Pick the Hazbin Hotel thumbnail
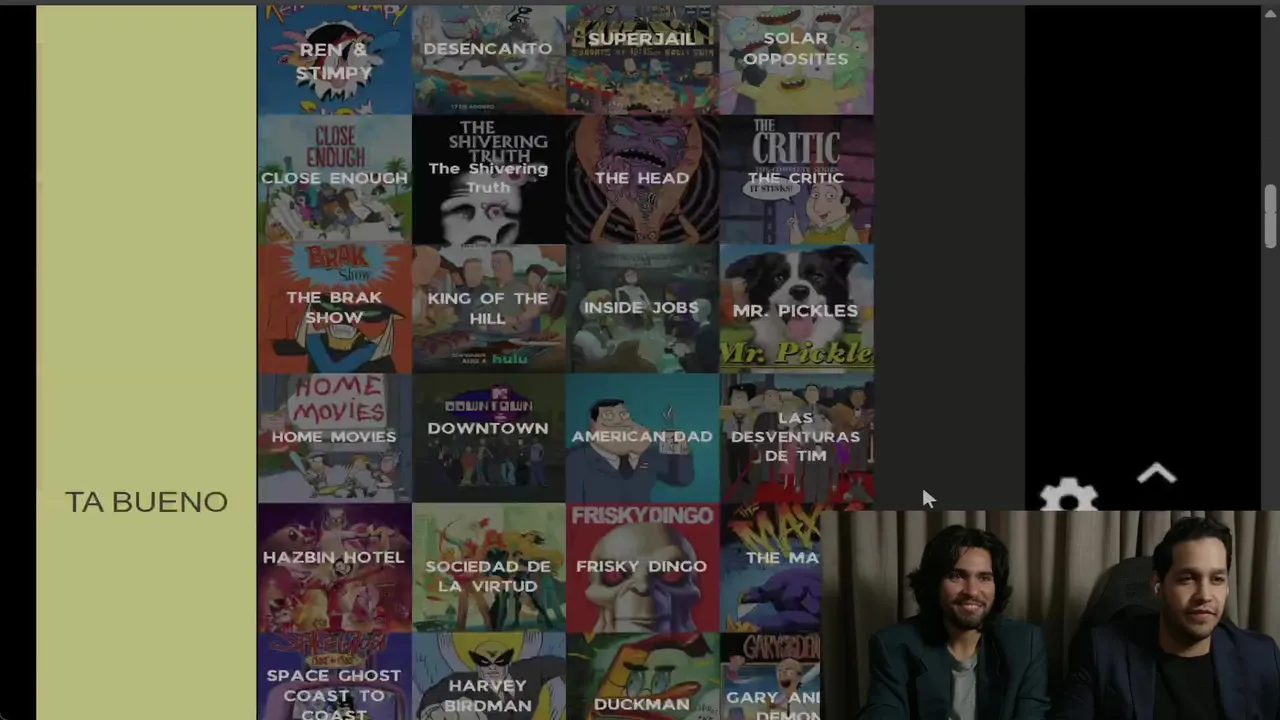 [334, 567]
